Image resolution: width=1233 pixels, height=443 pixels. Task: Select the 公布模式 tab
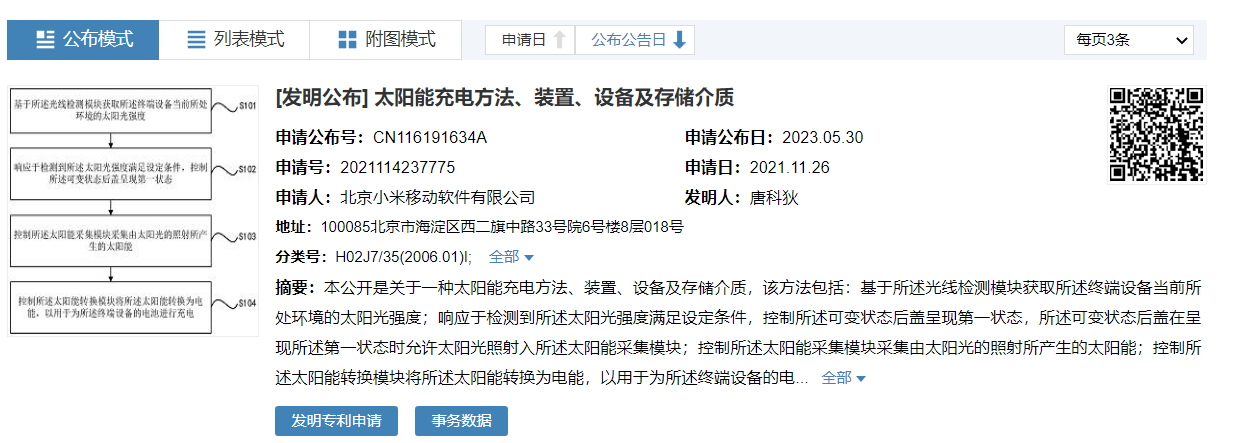click(83, 40)
